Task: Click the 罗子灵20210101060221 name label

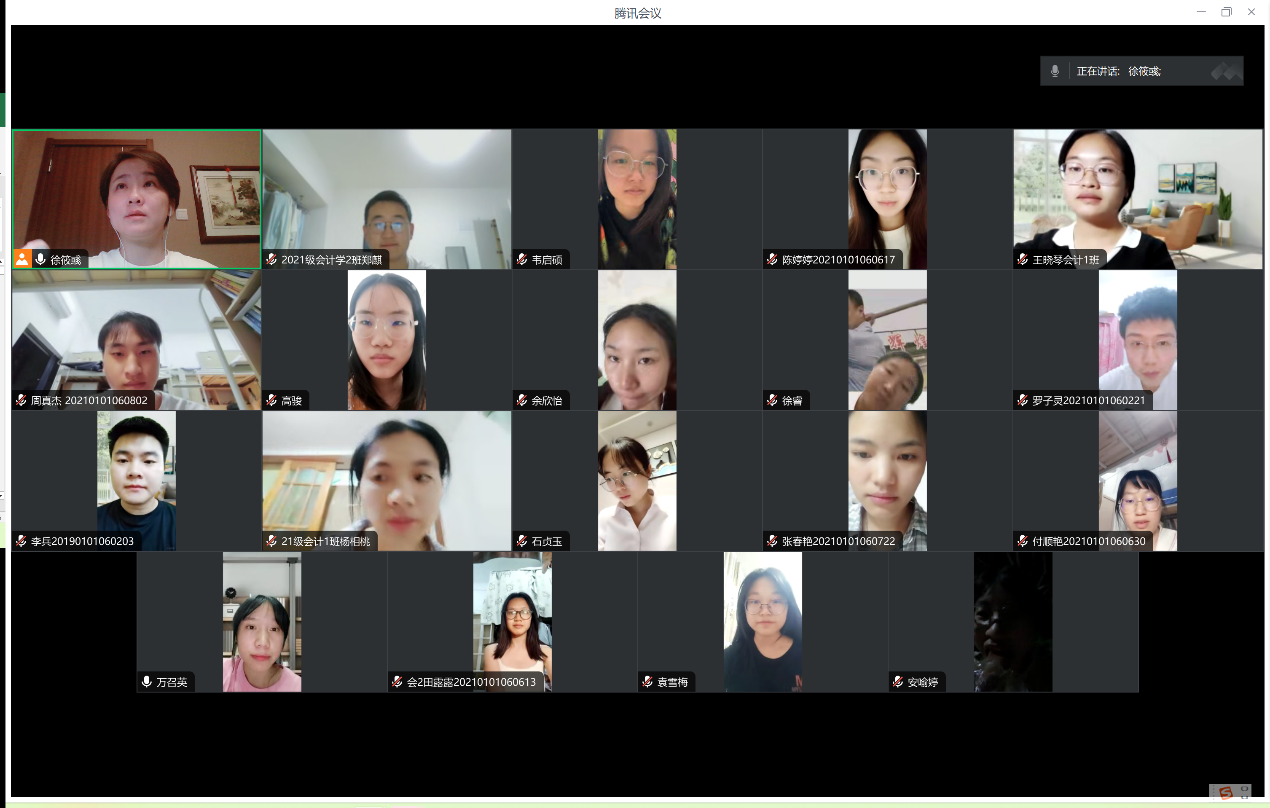Action: point(1088,401)
